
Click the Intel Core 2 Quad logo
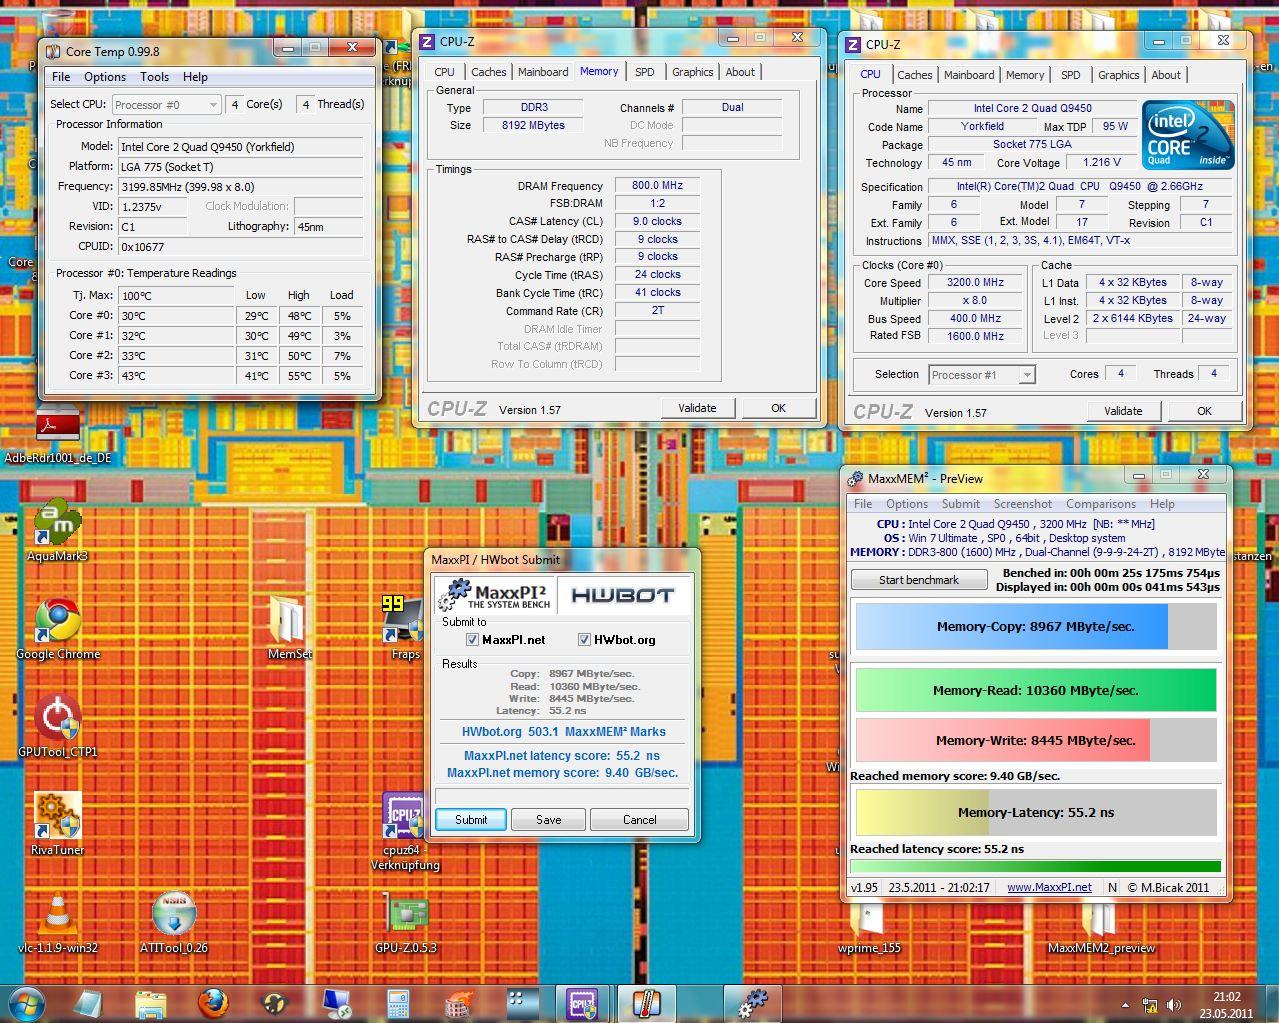coord(1188,135)
